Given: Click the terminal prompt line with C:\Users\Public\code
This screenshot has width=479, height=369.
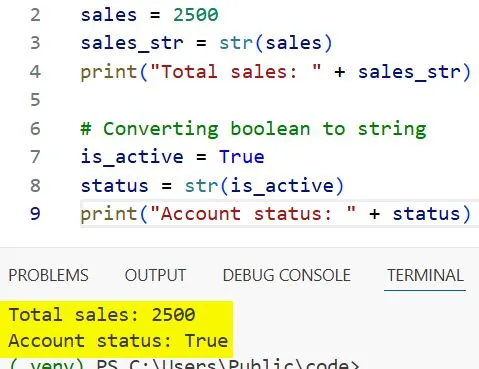Looking at the screenshot, I should pyautogui.click(x=184, y=364).
